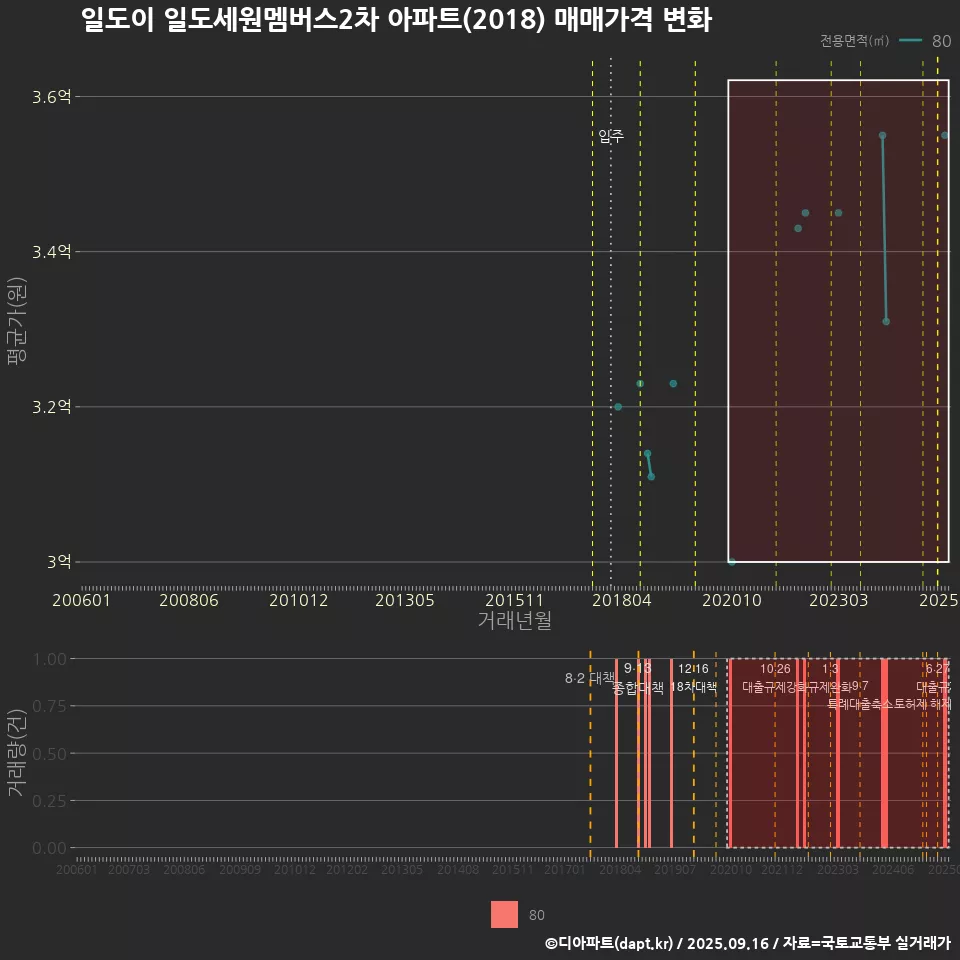Click the volume bar above the 201907 label
Image resolution: width=960 pixels, height=960 pixels.
pyautogui.click(x=671, y=753)
